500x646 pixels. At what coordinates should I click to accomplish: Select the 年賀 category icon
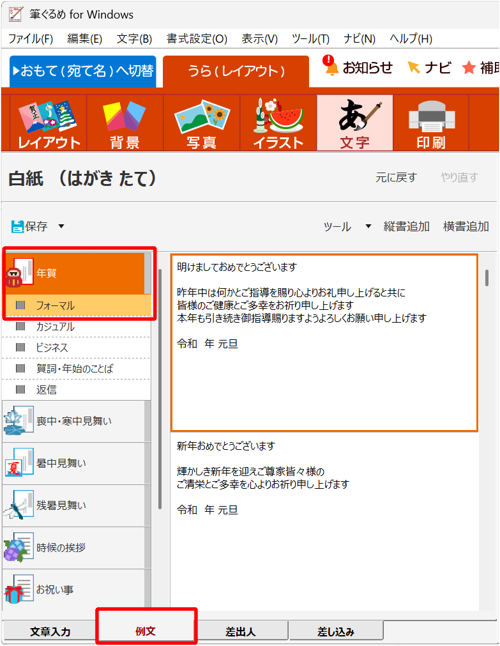pos(20,273)
